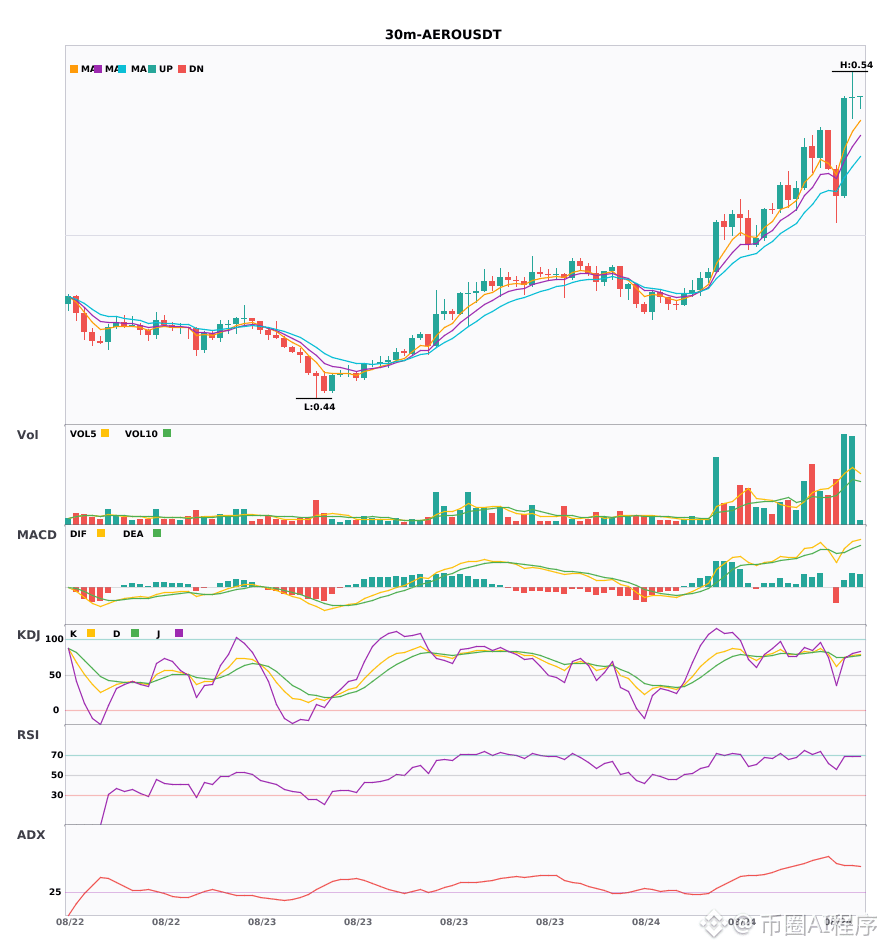Click the 50 value on KDJ axis
Image resolution: width=885 pixels, height=950 pixels.
pyautogui.click(x=55, y=675)
